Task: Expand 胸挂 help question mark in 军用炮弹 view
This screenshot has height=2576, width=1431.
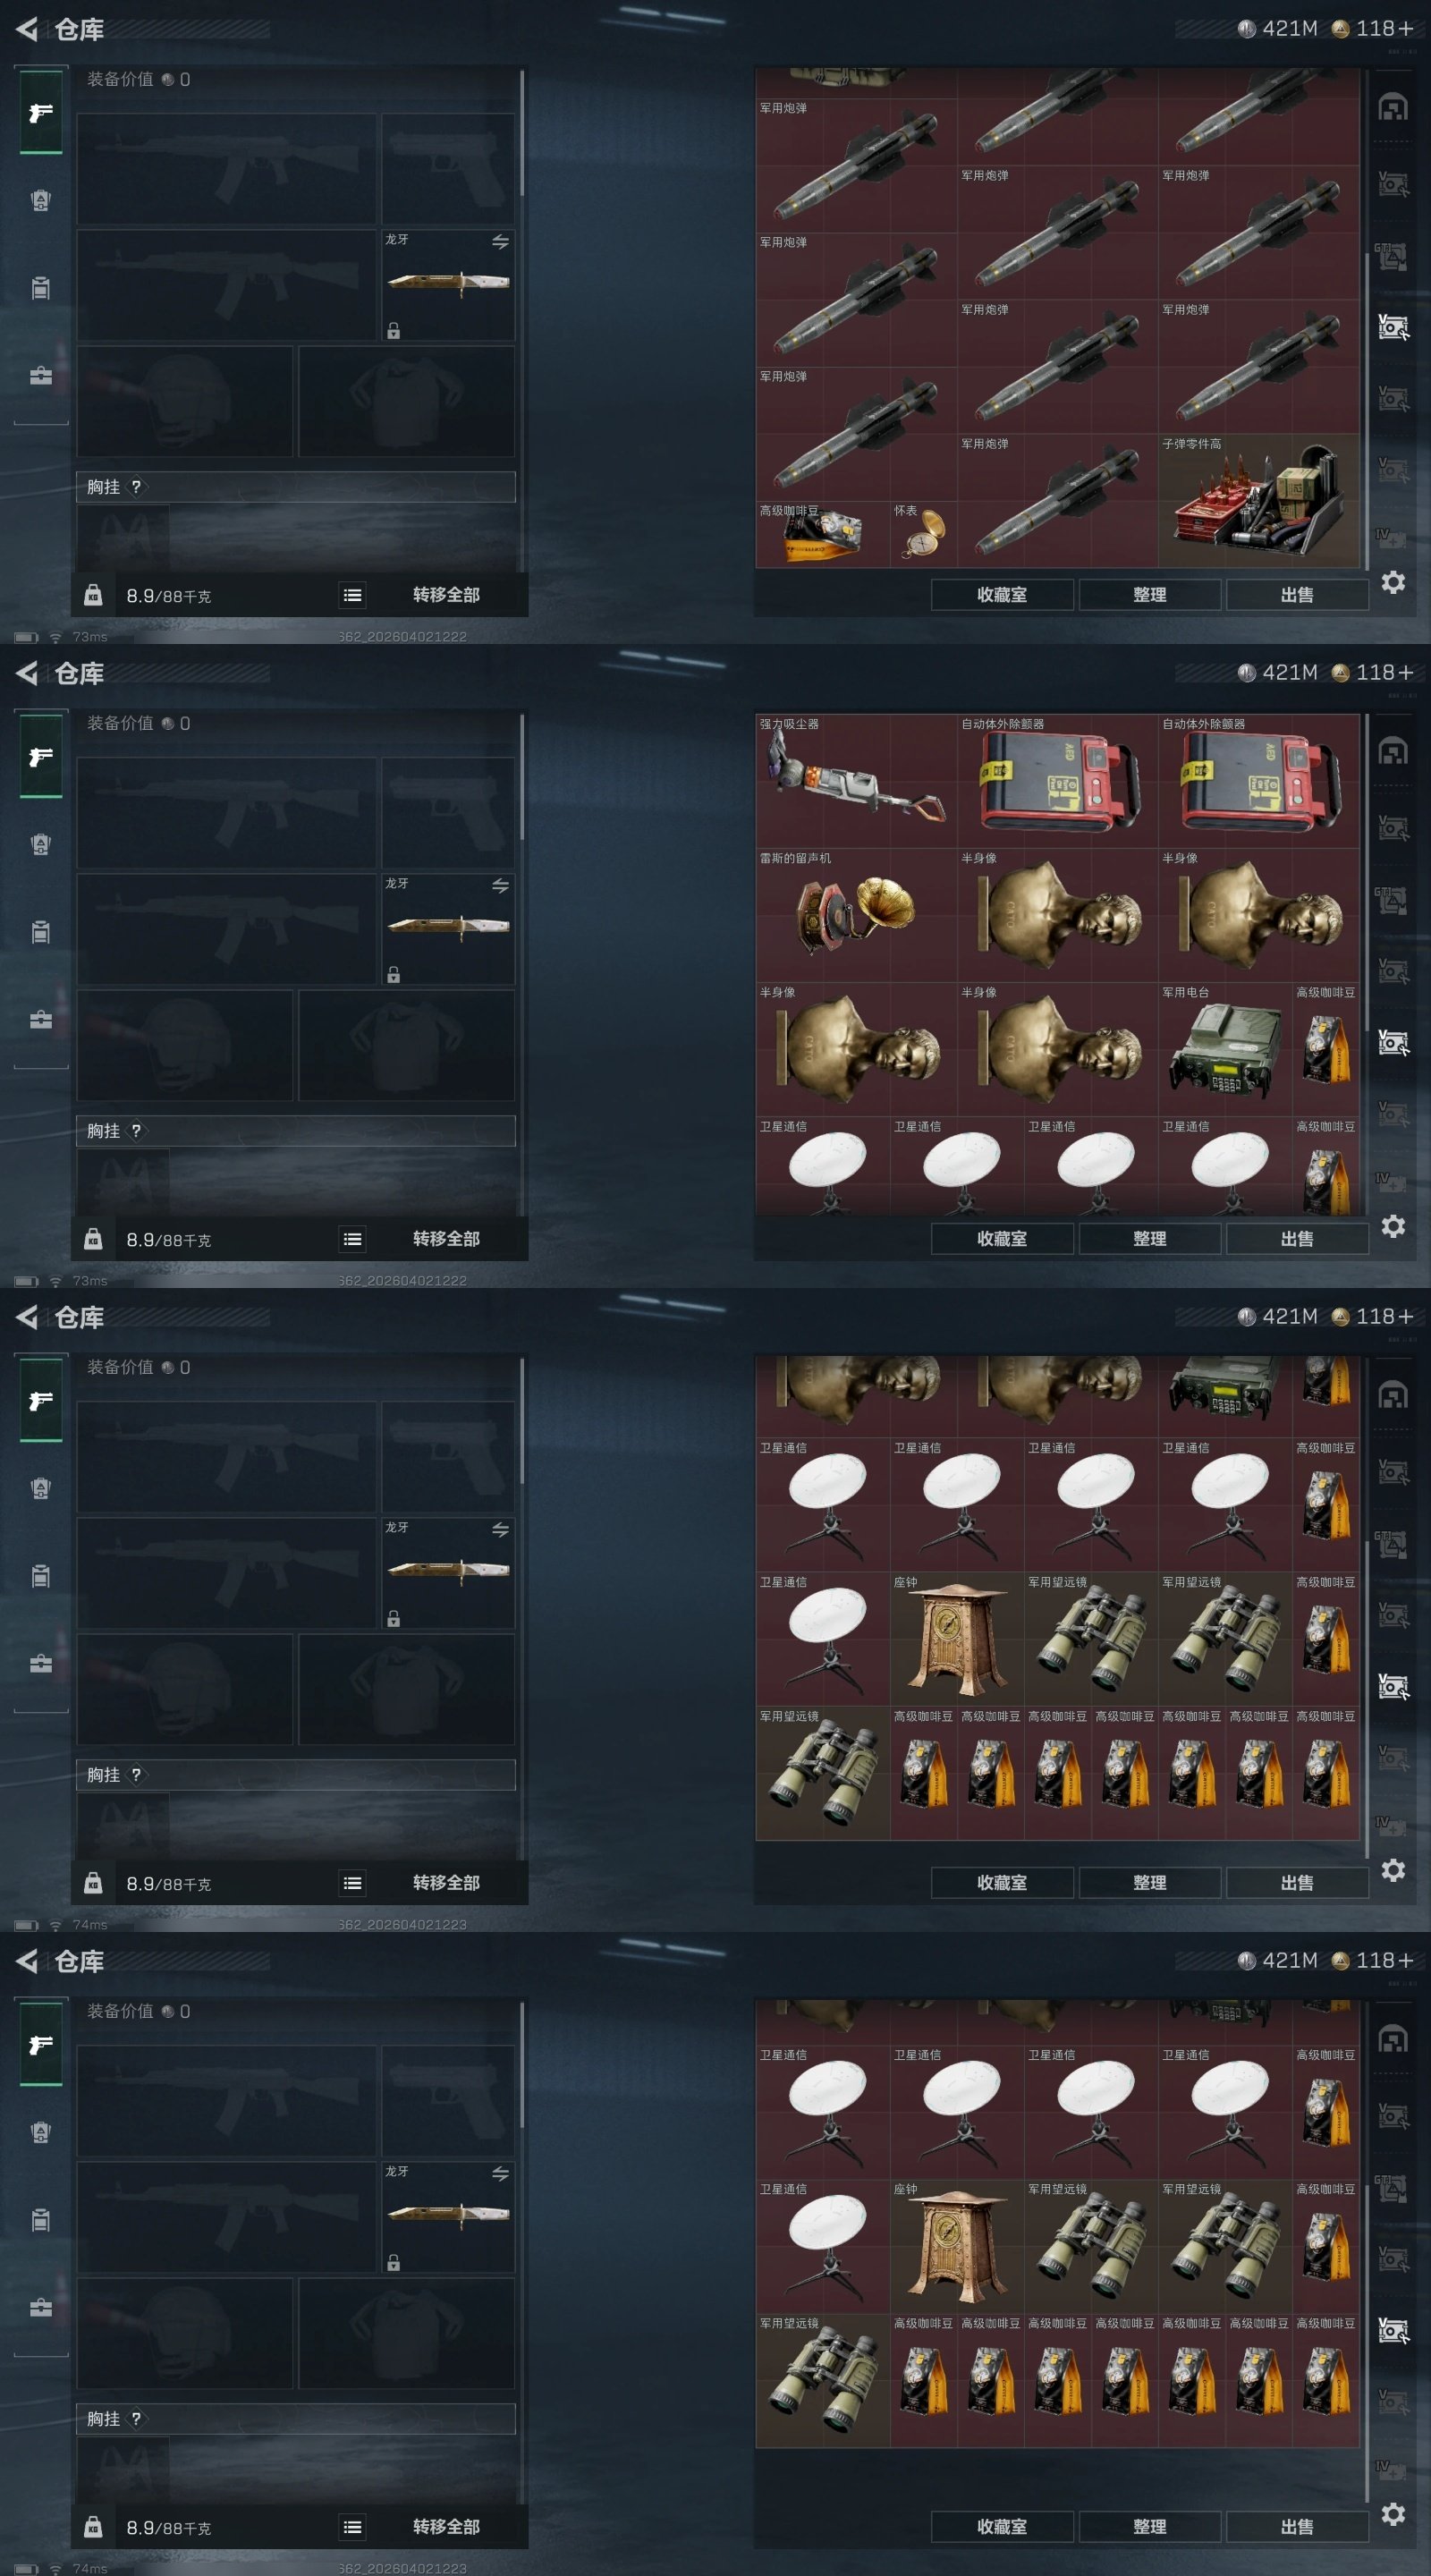Action: click(x=136, y=487)
